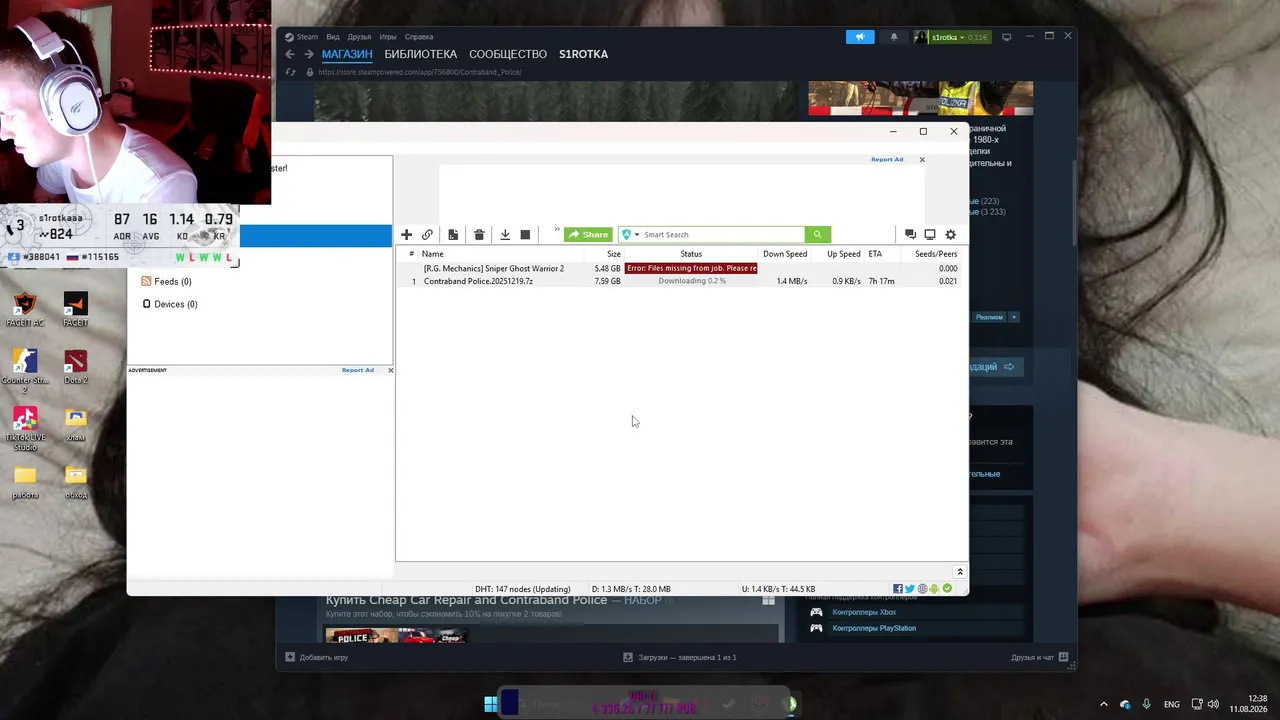Focus the Smart Search input field
This screenshot has height=720, width=1280.
coord(722,235)
